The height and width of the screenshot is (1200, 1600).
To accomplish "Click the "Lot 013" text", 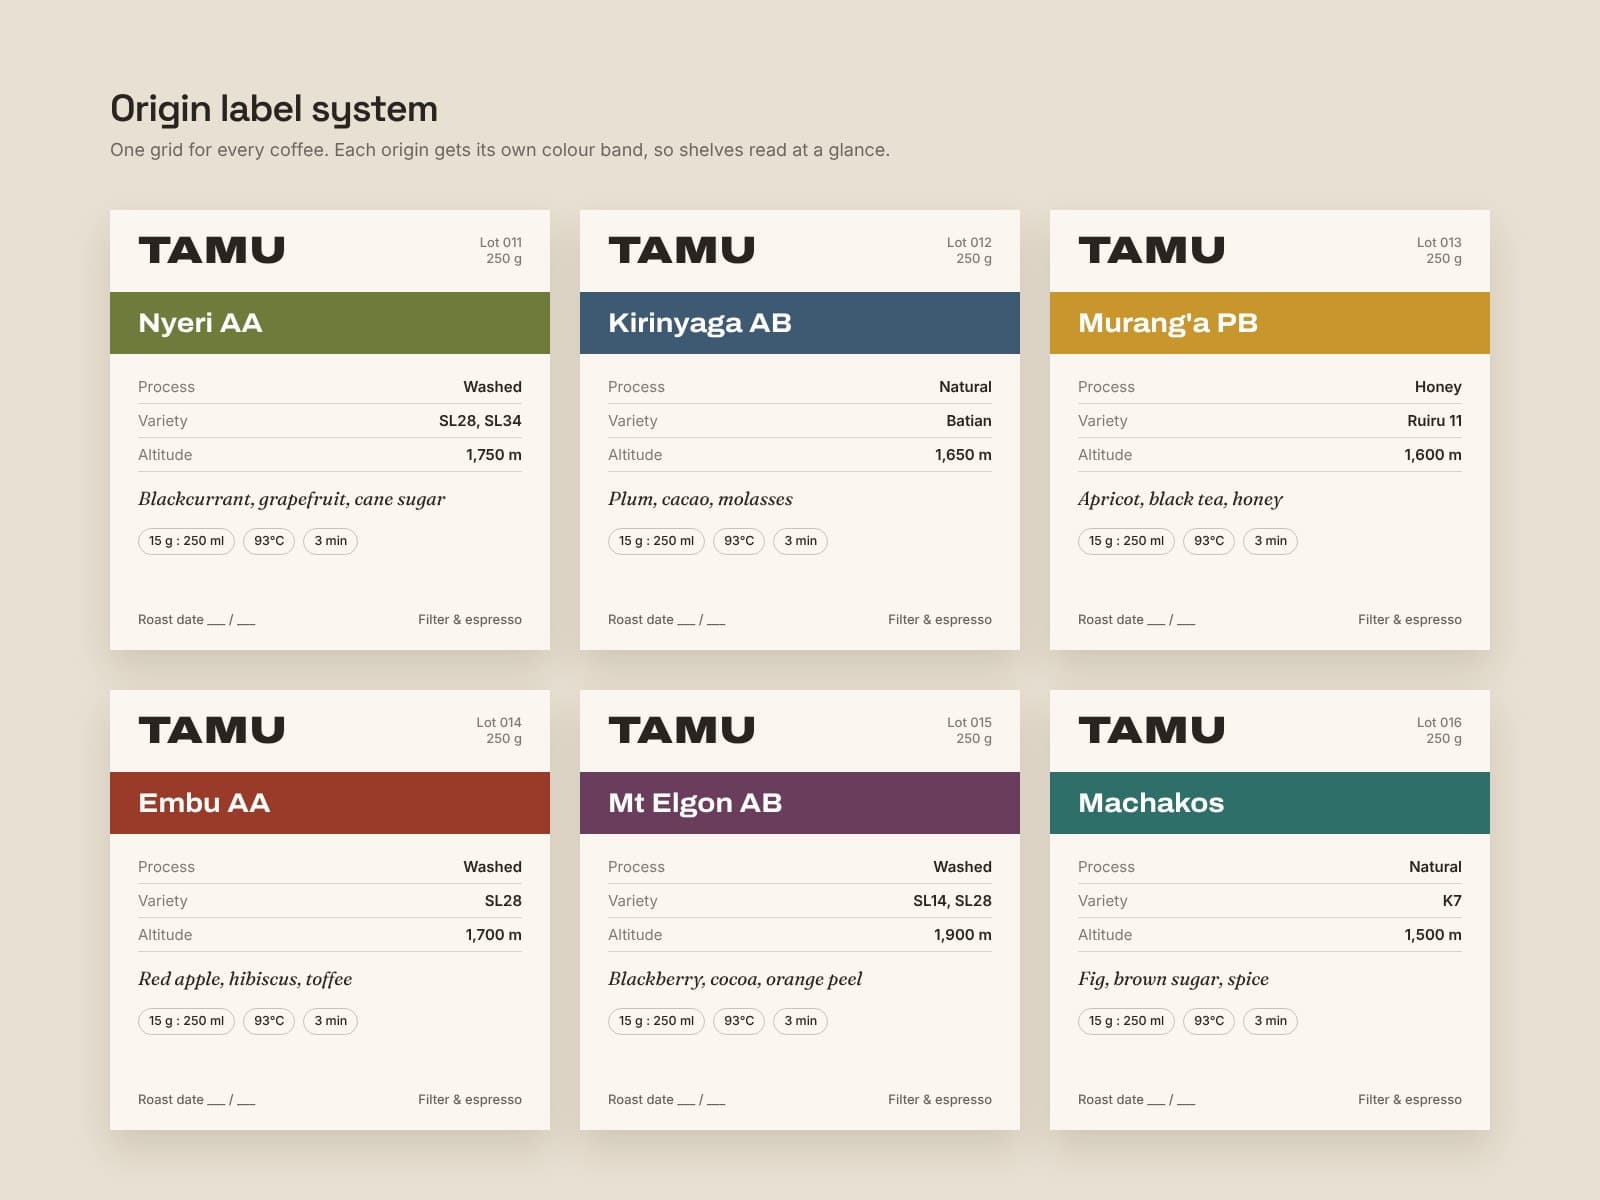I will point(1439,242).
